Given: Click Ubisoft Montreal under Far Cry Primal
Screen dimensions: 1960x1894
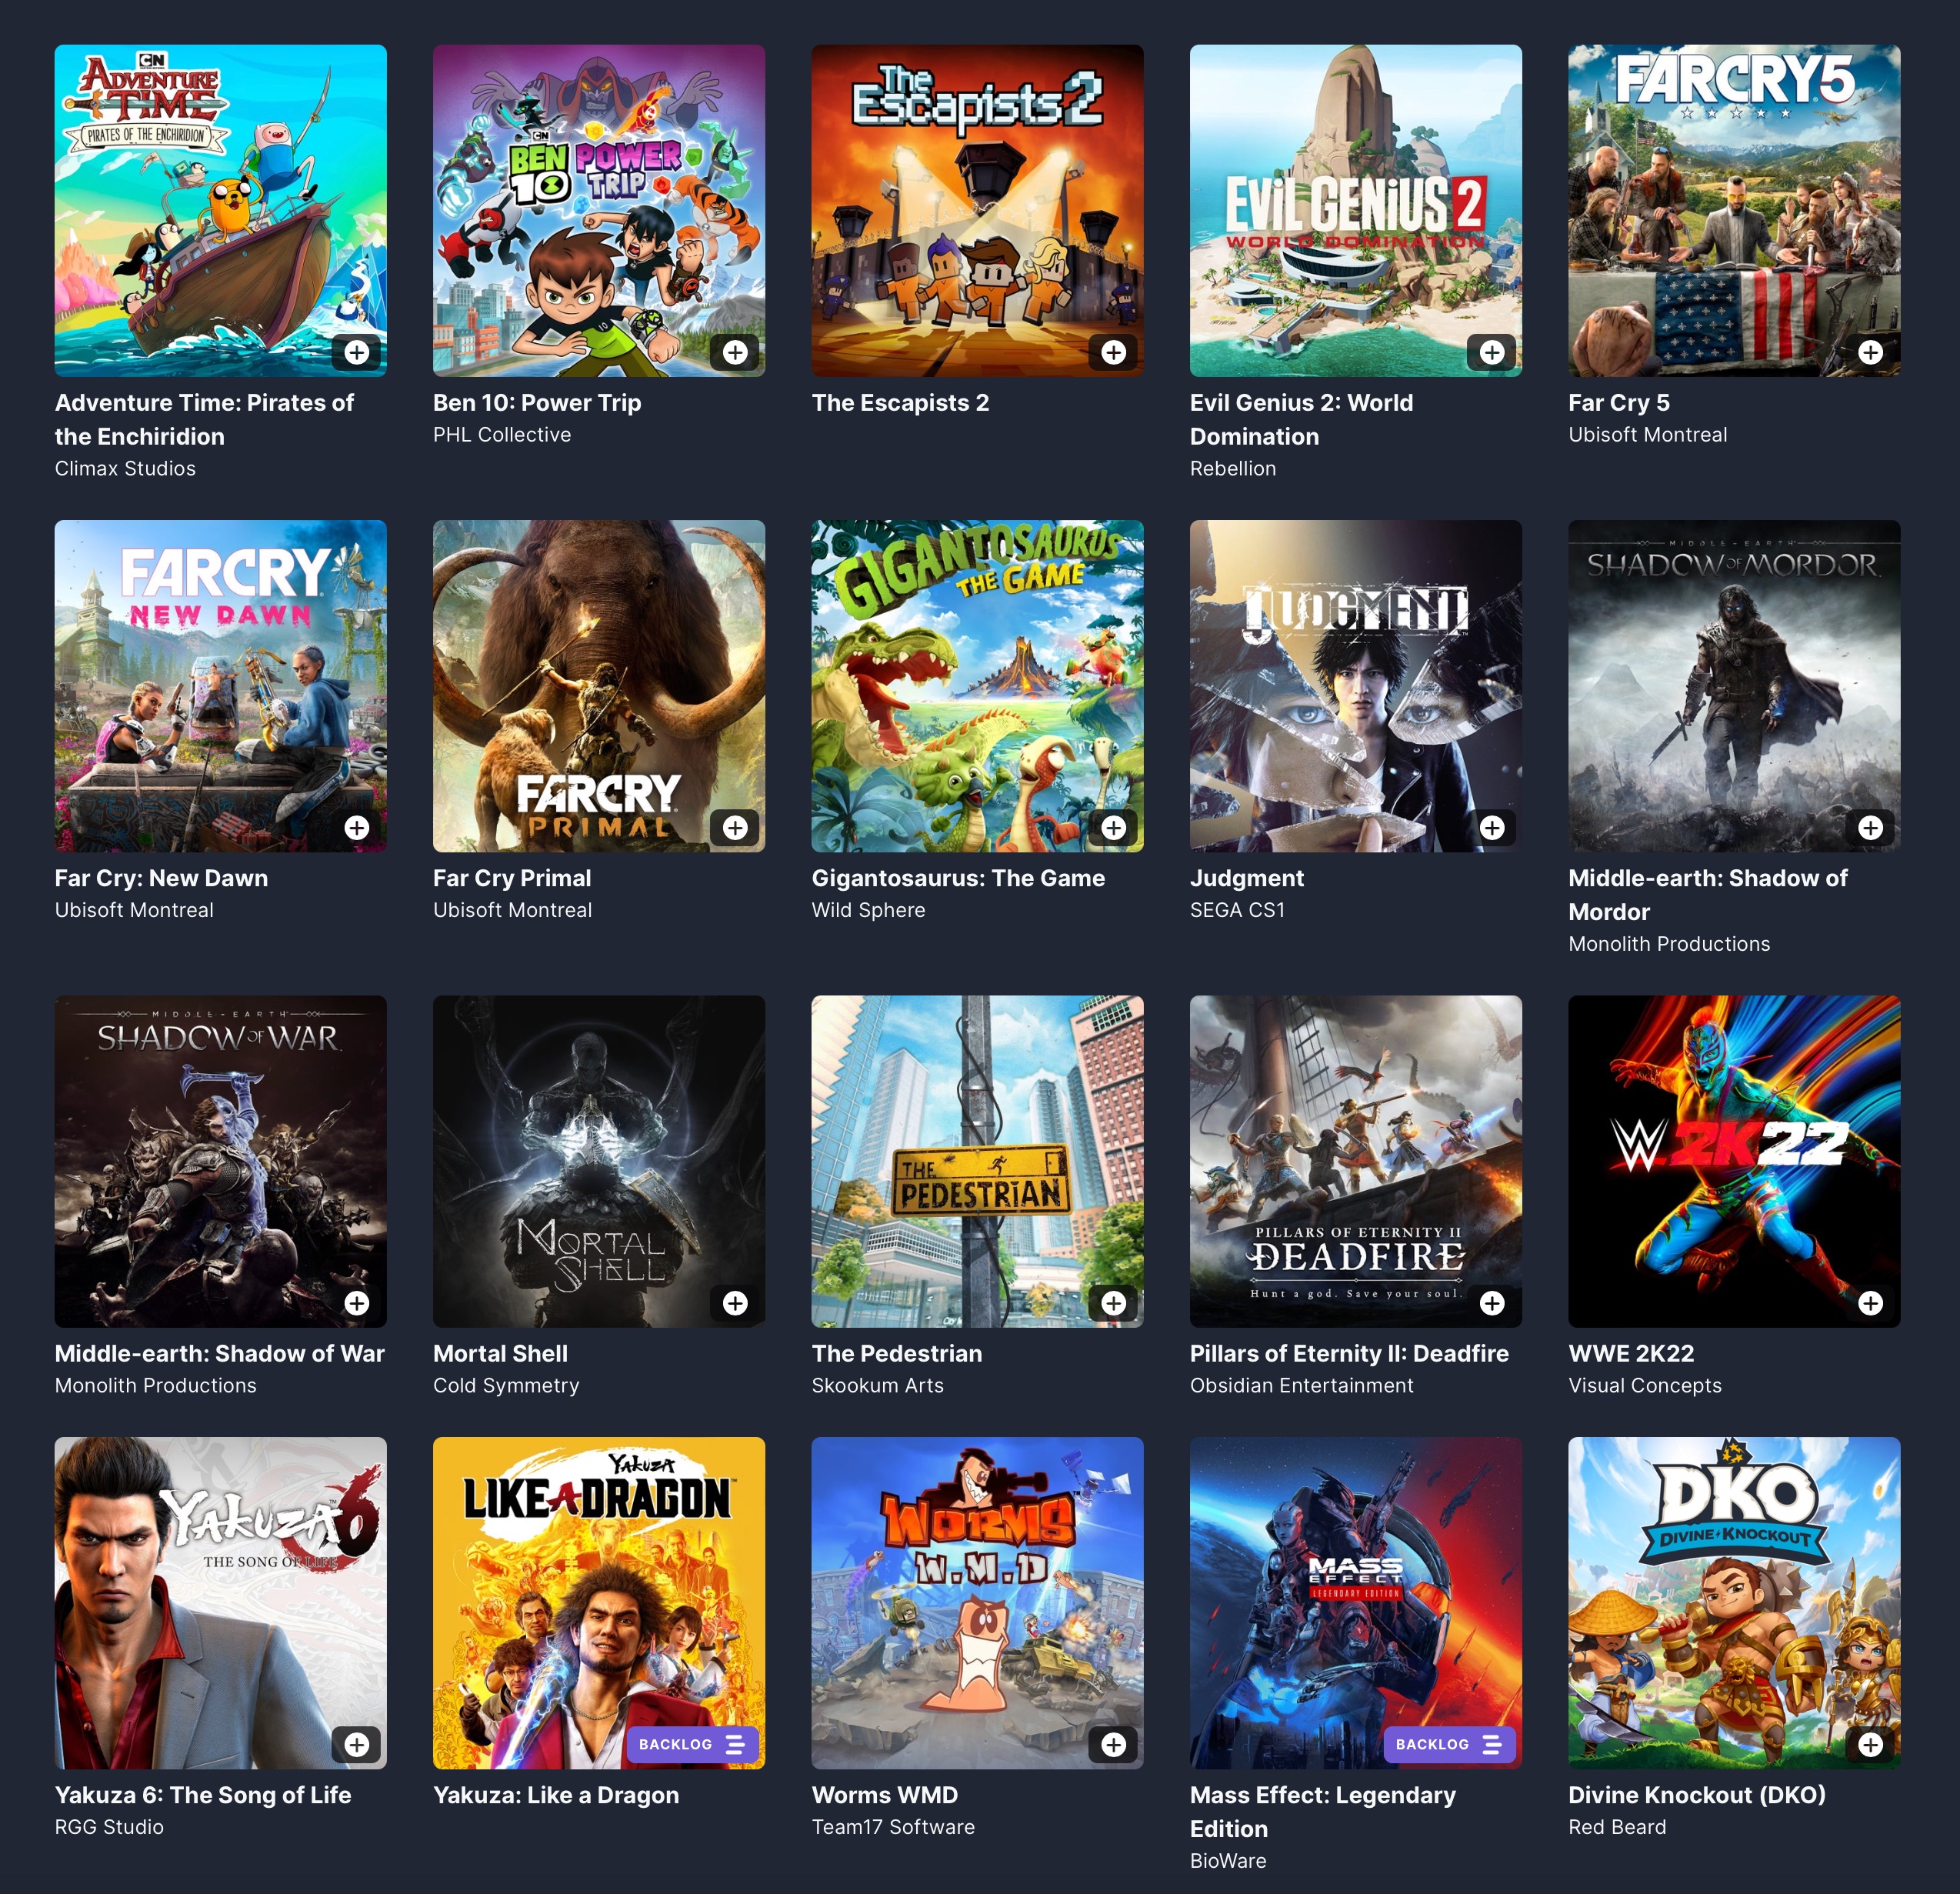Looking at the screenshot, I should [x=512, y=910].
